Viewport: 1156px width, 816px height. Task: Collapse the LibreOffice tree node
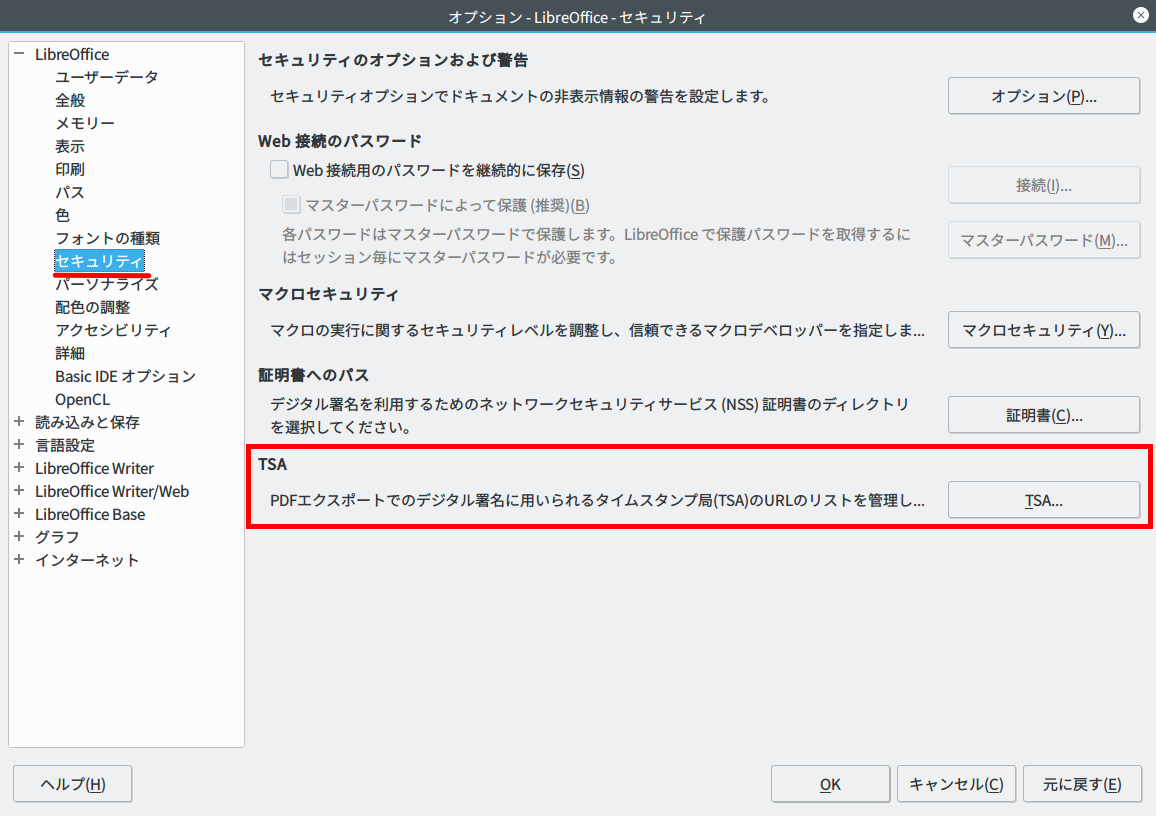coord(19,54)
